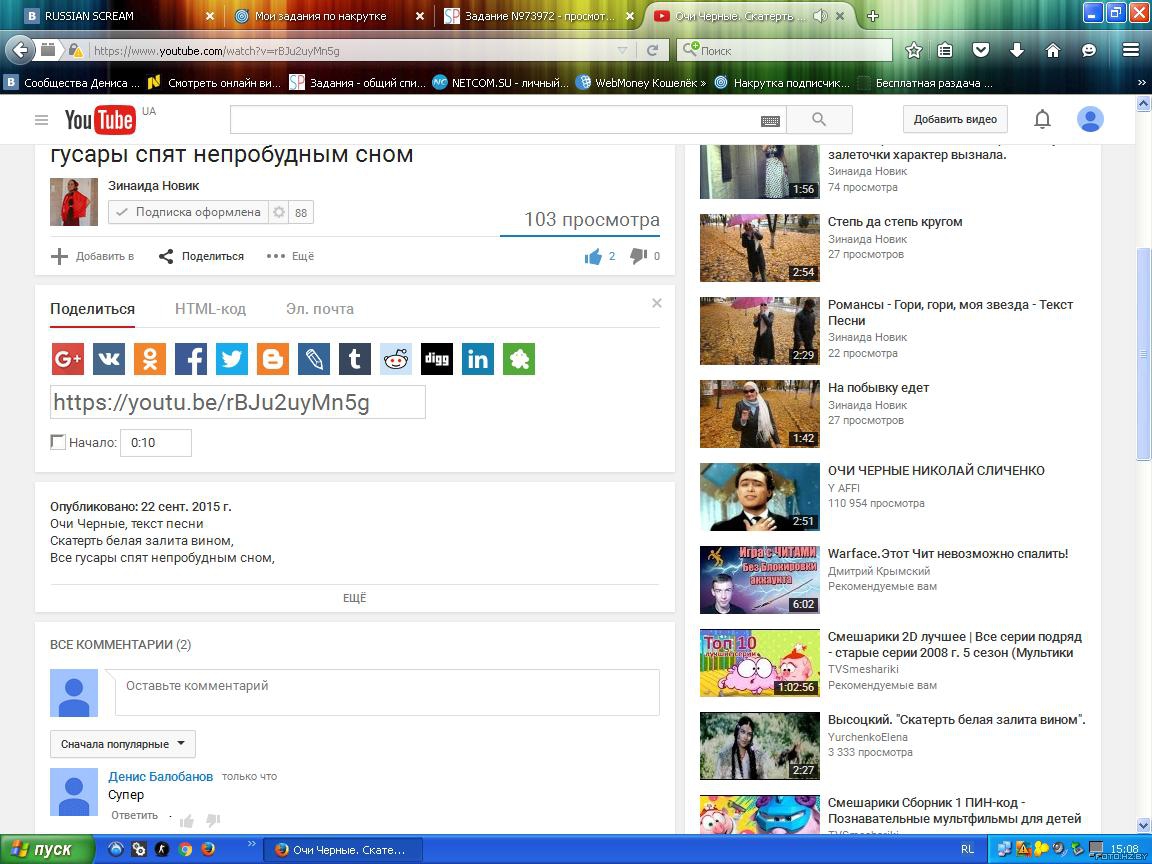Image resolution: width=1152 pixels, height=864 pixels.
Task: Enable the Начало start time checkbox
Action: tap(58, 442)
